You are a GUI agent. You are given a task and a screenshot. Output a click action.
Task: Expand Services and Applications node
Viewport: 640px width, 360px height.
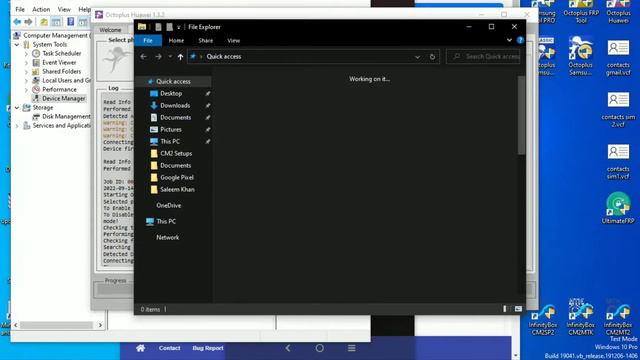[17, 126]
